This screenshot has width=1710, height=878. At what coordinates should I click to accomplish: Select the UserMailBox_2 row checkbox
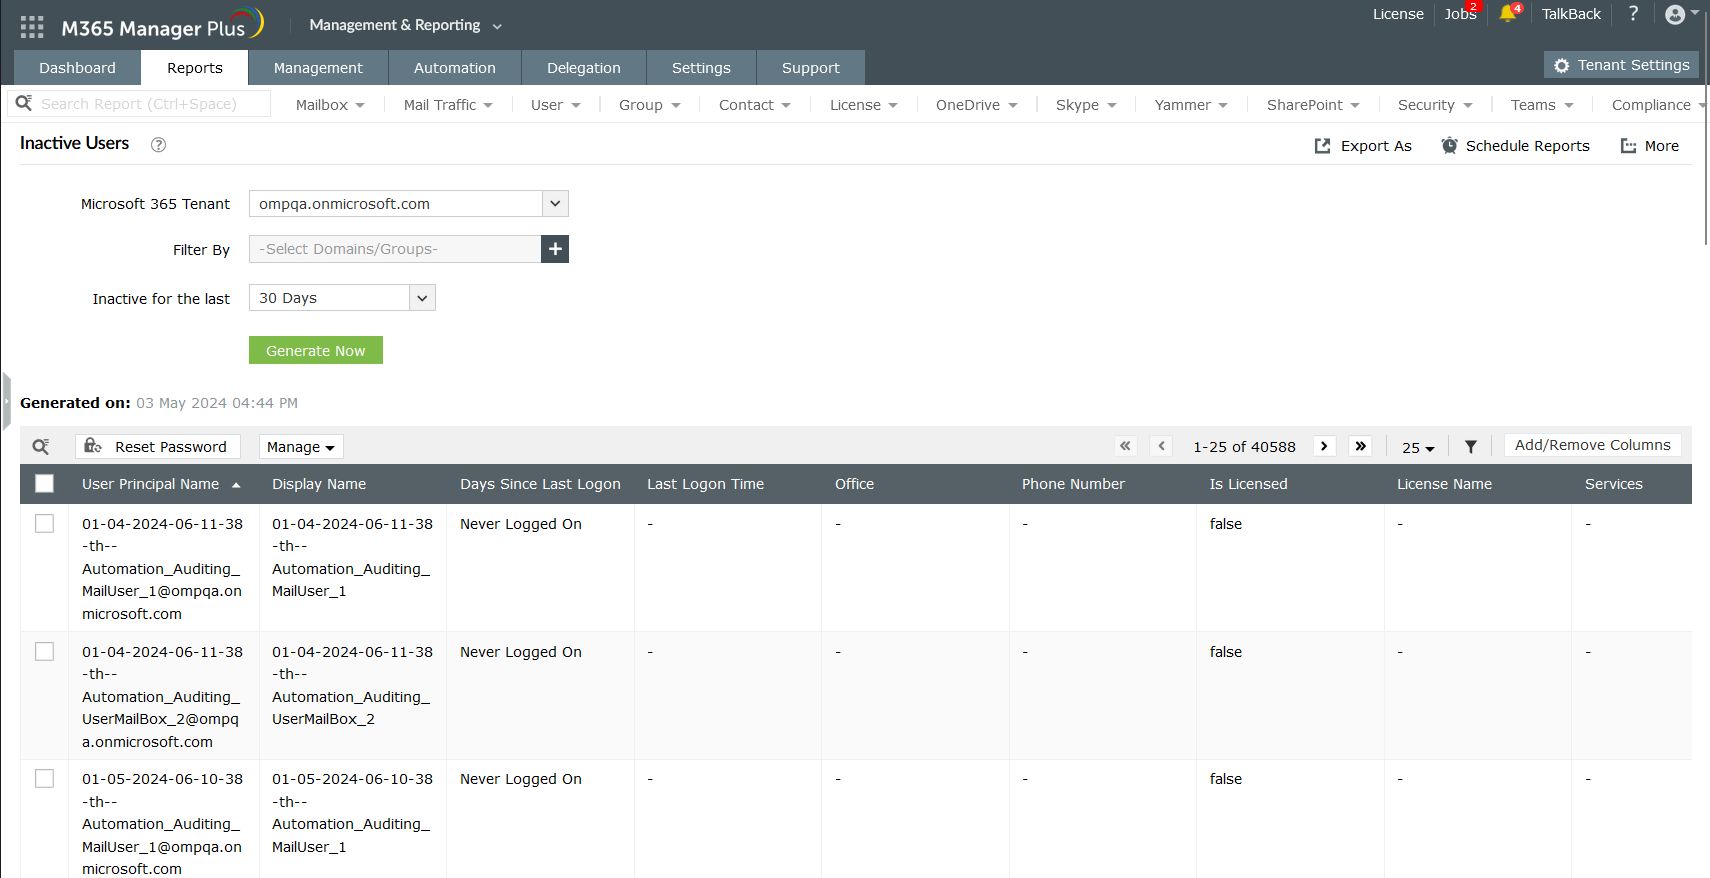coord(44,651)
